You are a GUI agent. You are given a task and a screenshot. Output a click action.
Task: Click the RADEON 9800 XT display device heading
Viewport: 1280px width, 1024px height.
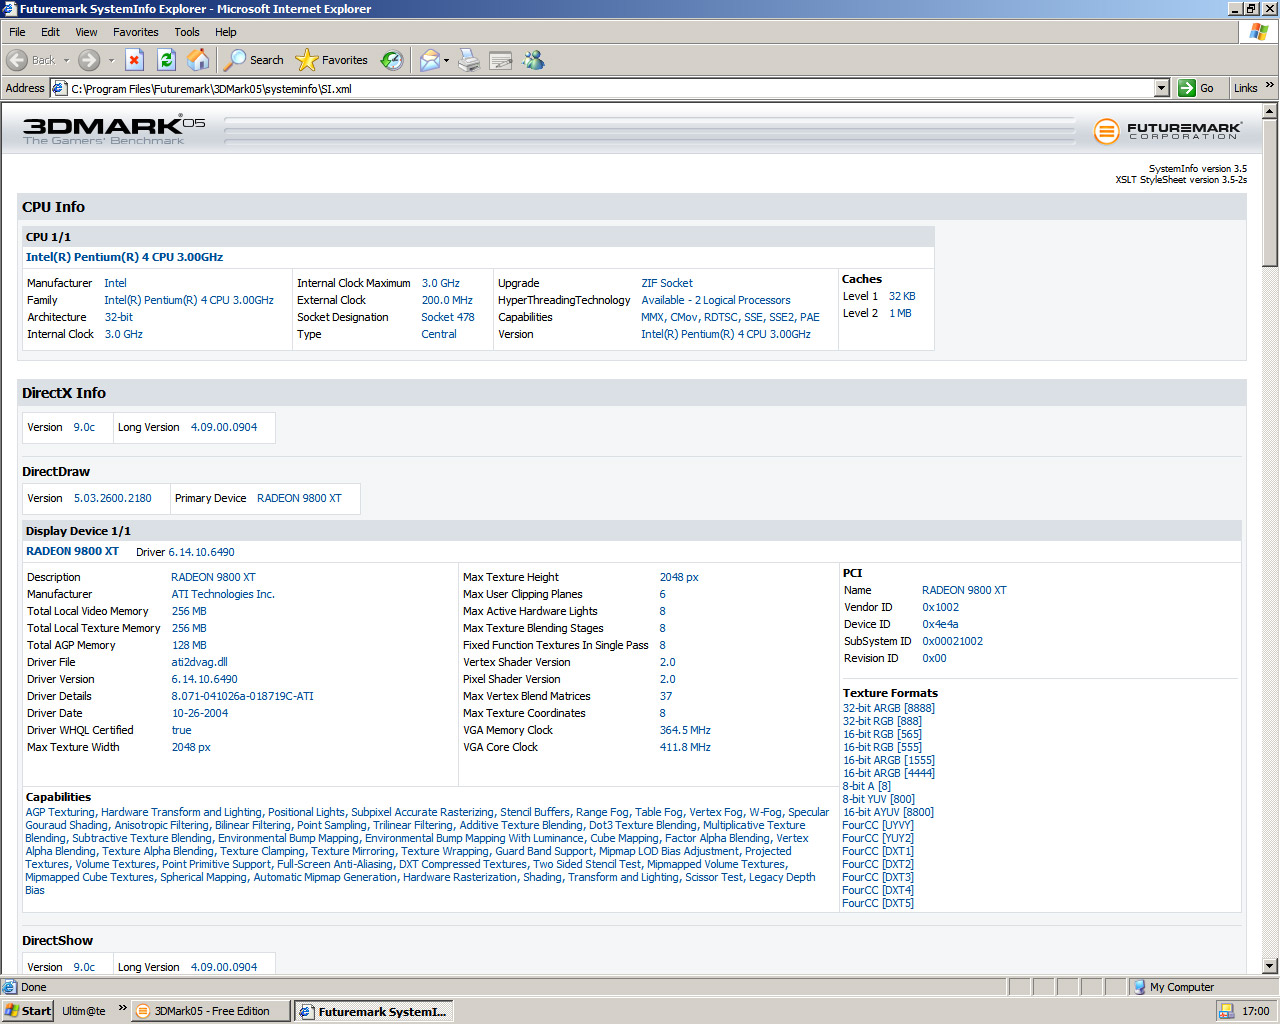(x=72, y=551)
